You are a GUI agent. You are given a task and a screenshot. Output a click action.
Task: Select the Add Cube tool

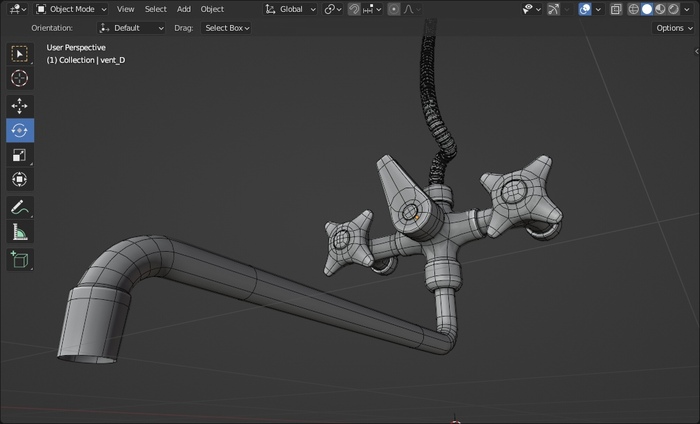20,260
